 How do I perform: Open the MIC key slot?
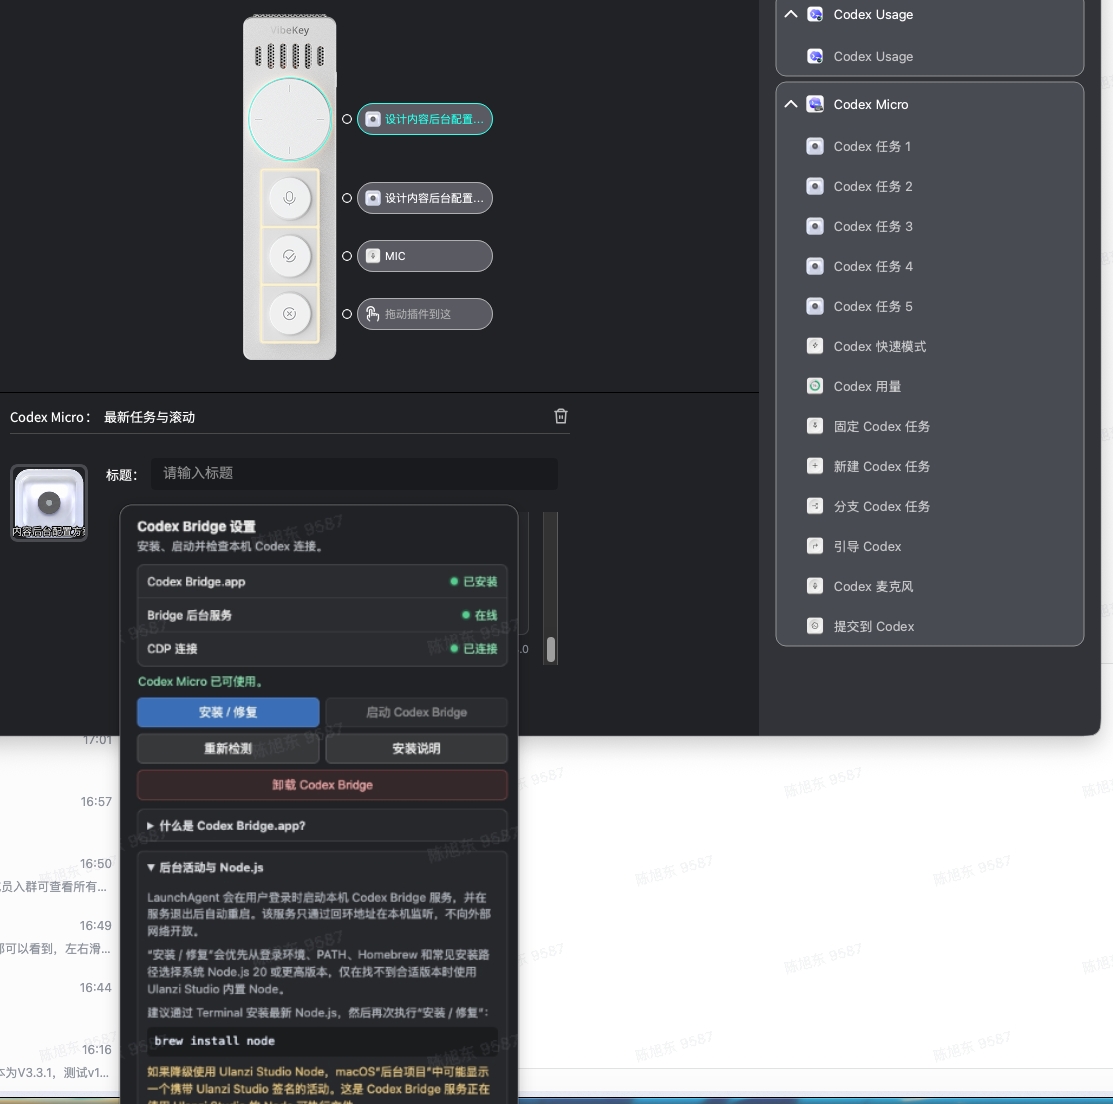[424, 256]
